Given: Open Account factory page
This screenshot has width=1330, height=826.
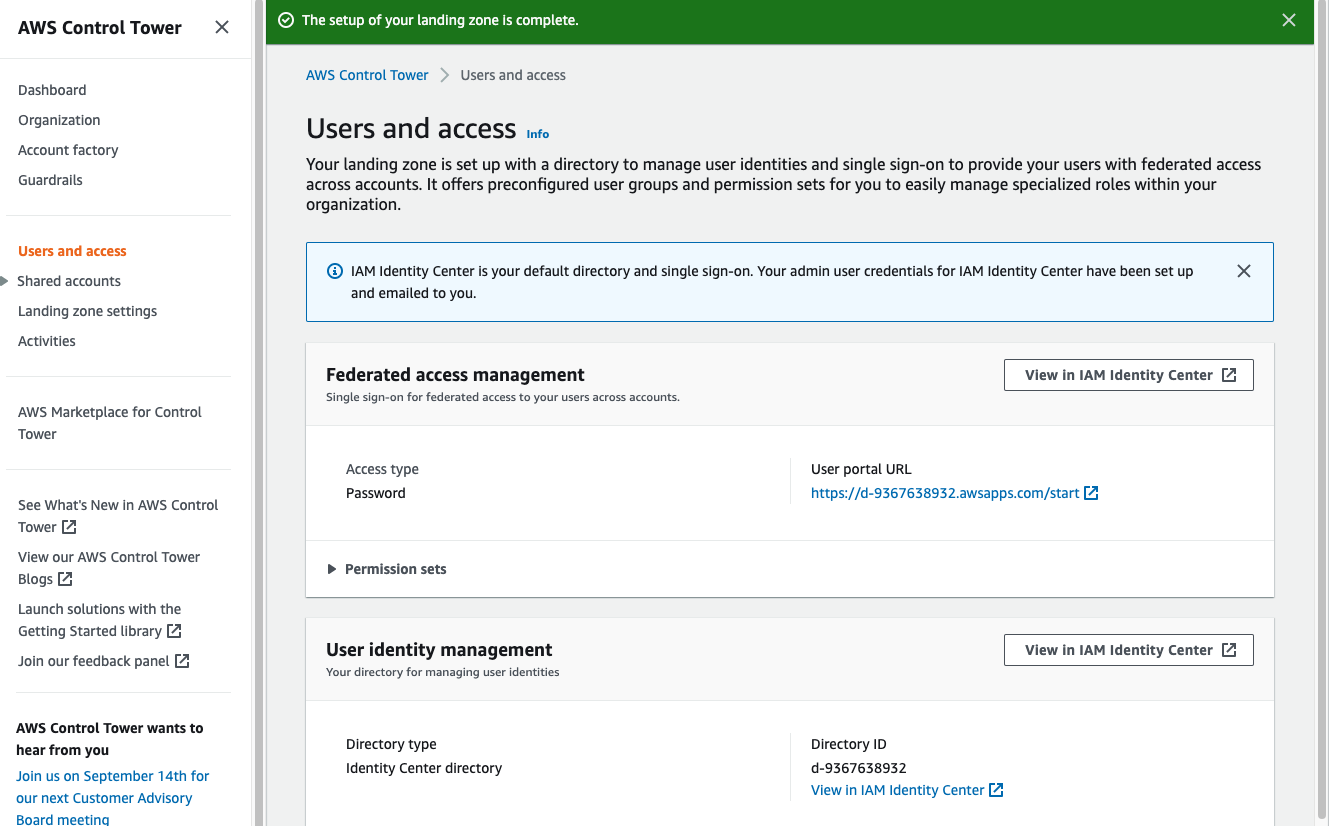Looking at the screenshot, I should coord(68,150).
